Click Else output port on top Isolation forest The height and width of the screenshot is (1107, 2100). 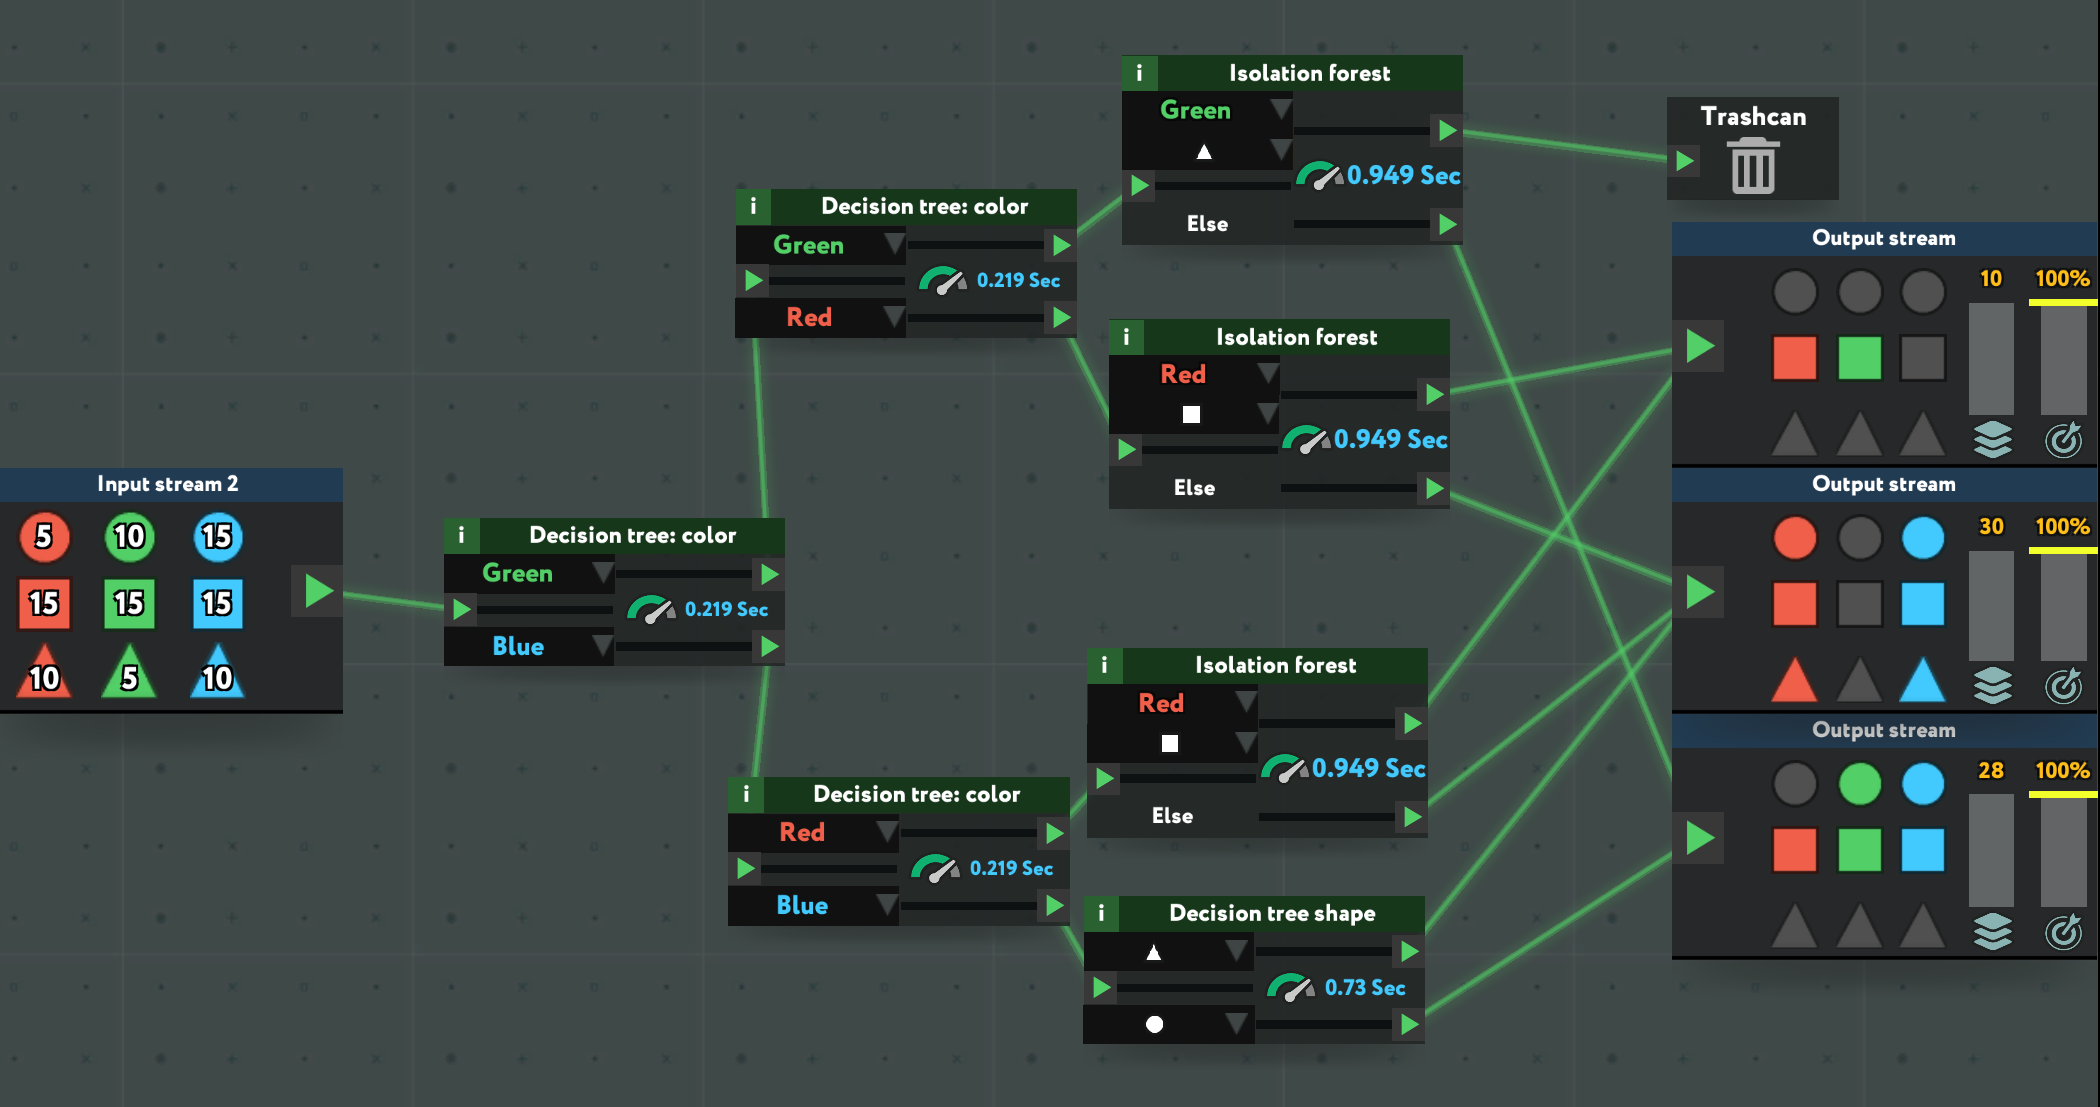tap(1447, 224)
